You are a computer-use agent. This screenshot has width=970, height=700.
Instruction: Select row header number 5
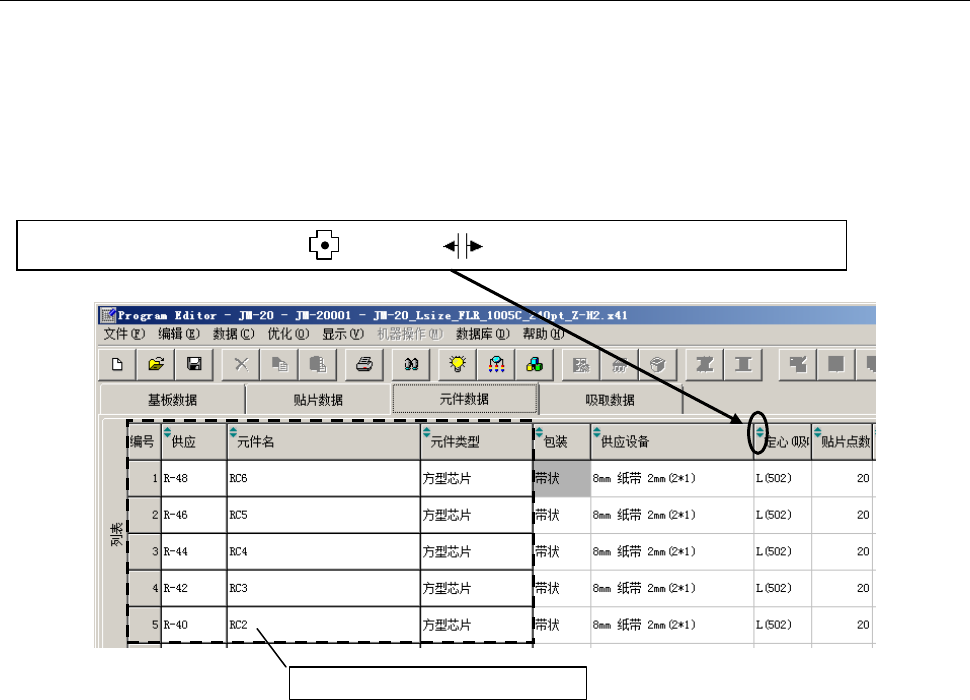pos(144,625)
